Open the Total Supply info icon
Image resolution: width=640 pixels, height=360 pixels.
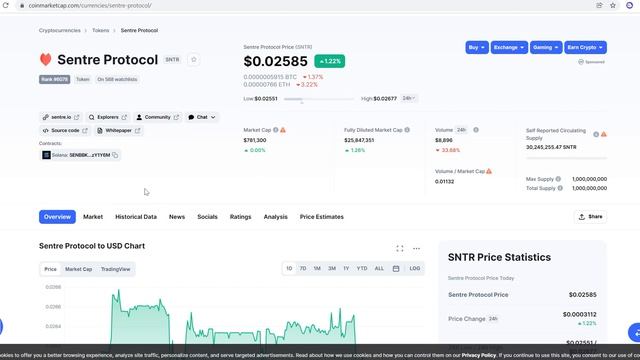click(x=560, y=188)
